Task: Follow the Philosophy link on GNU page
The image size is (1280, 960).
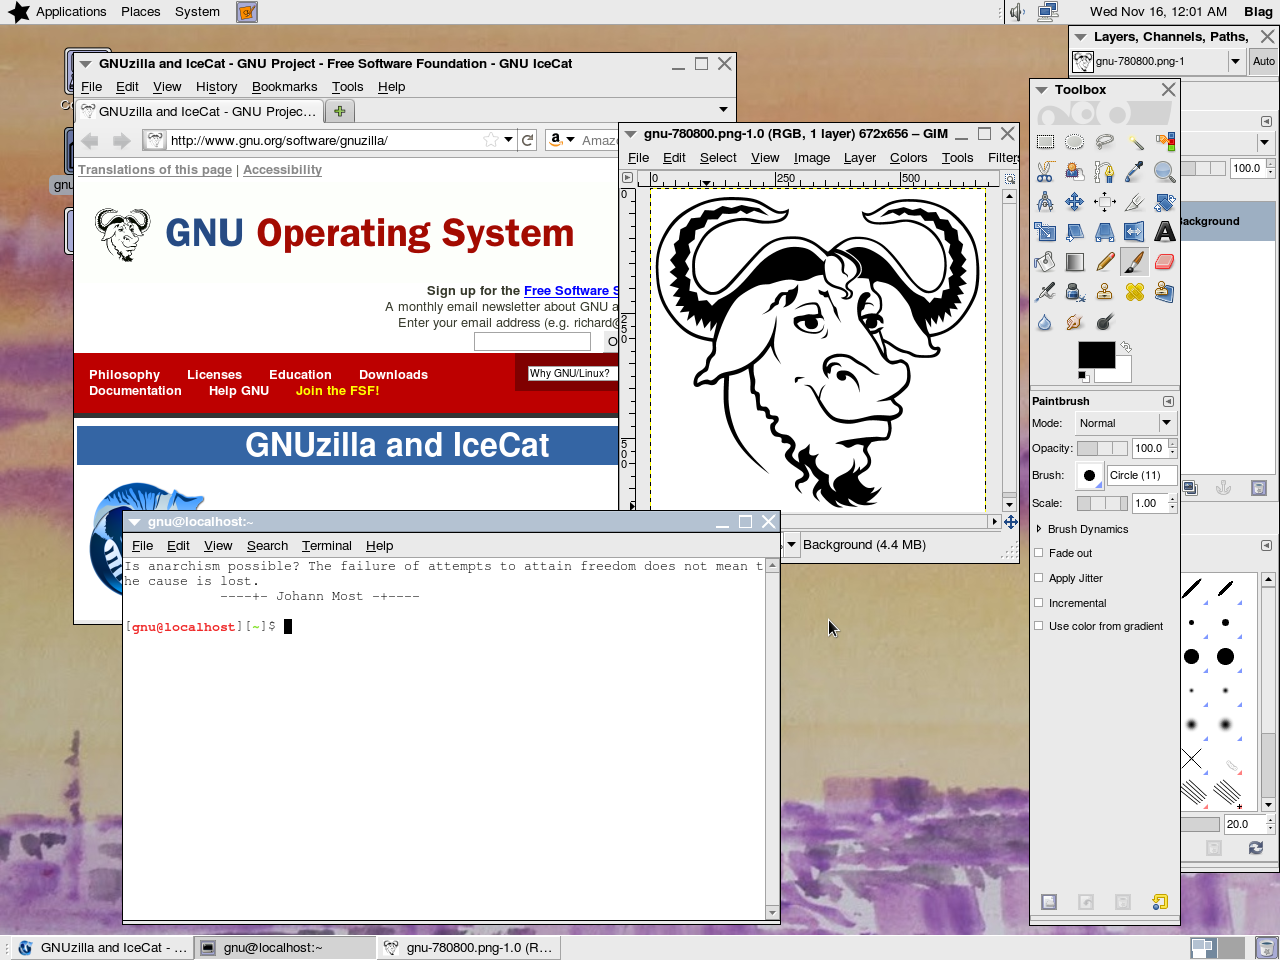Action: coord(124,375)
